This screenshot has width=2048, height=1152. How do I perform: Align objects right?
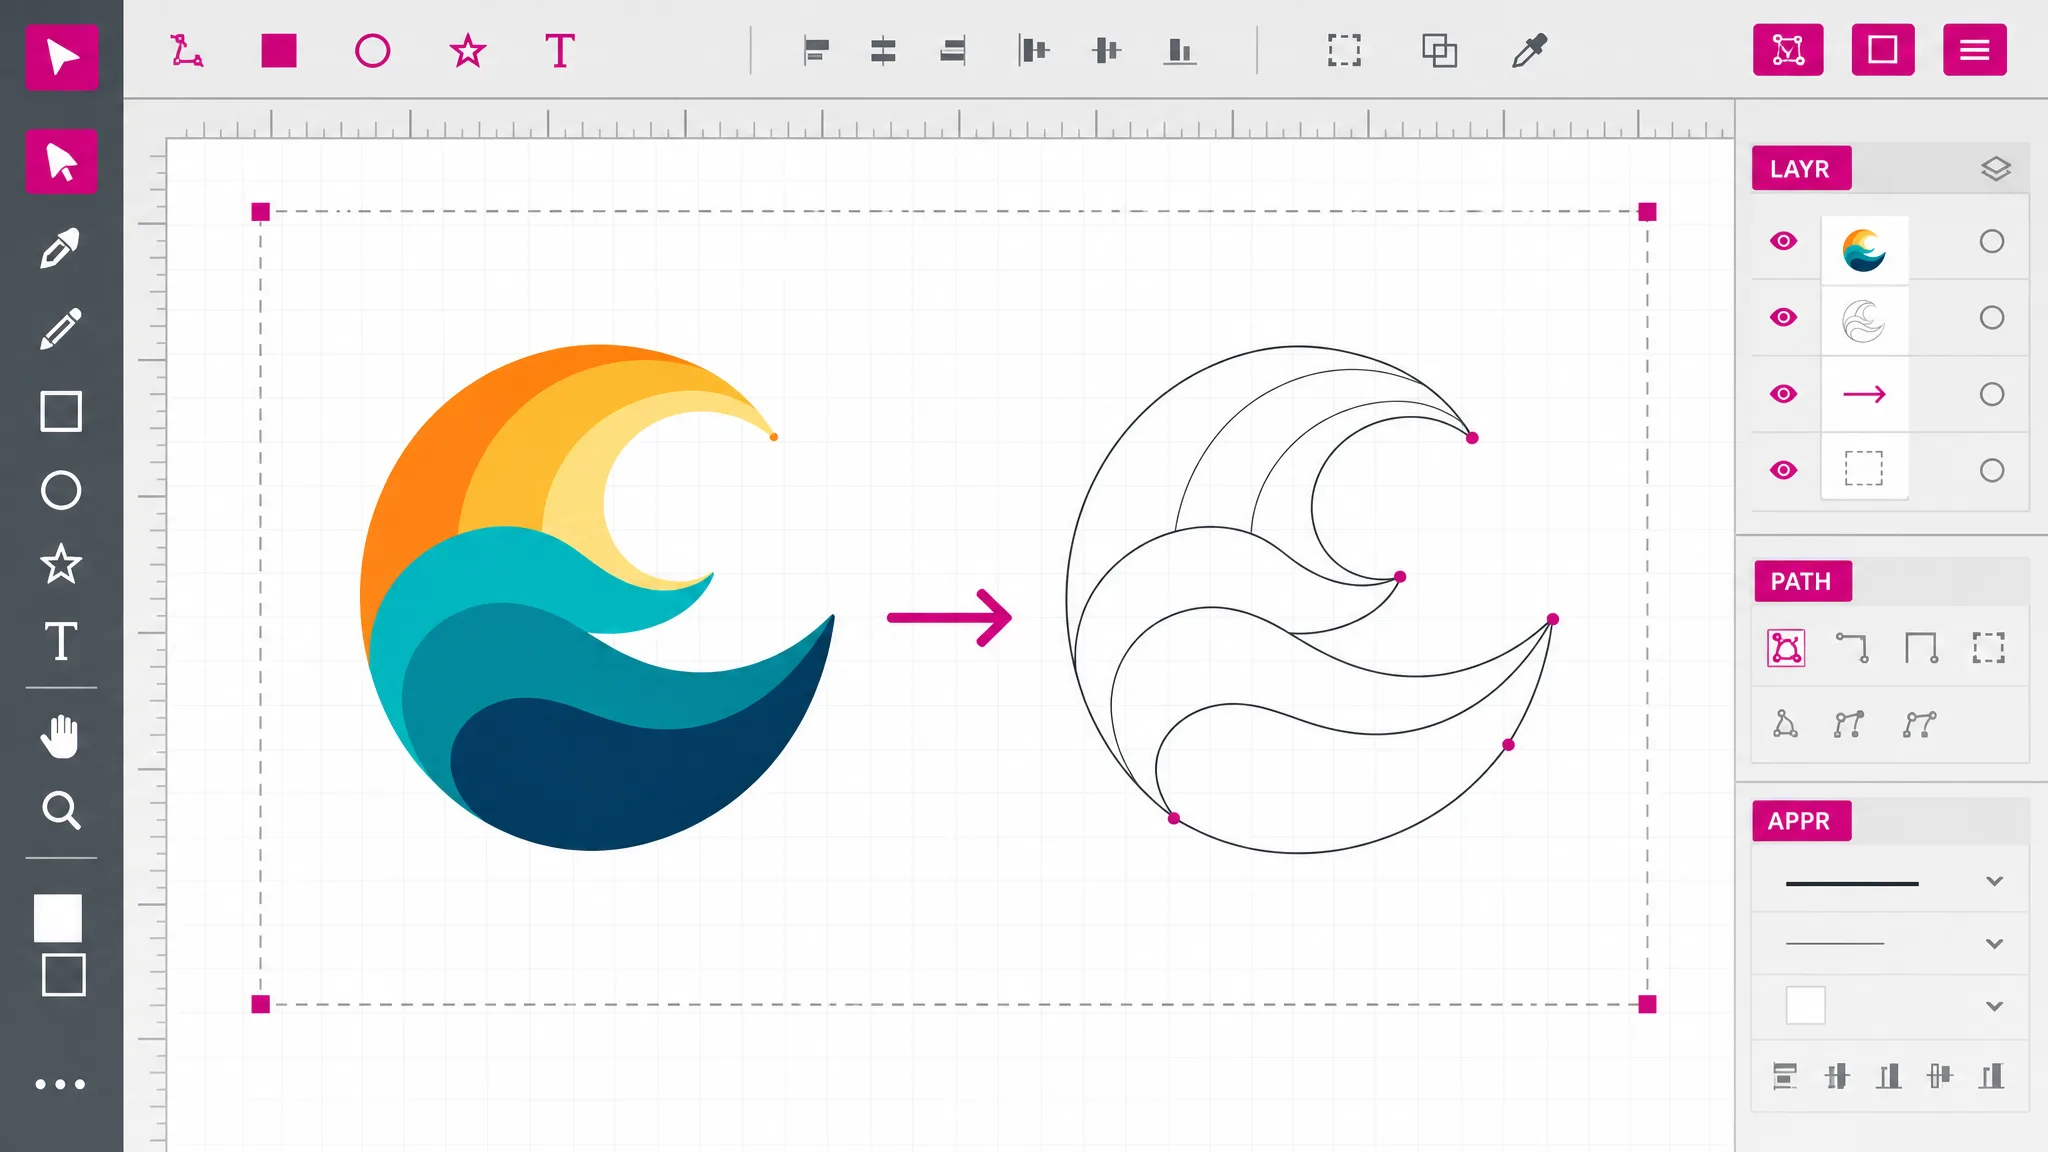point(953,50)
